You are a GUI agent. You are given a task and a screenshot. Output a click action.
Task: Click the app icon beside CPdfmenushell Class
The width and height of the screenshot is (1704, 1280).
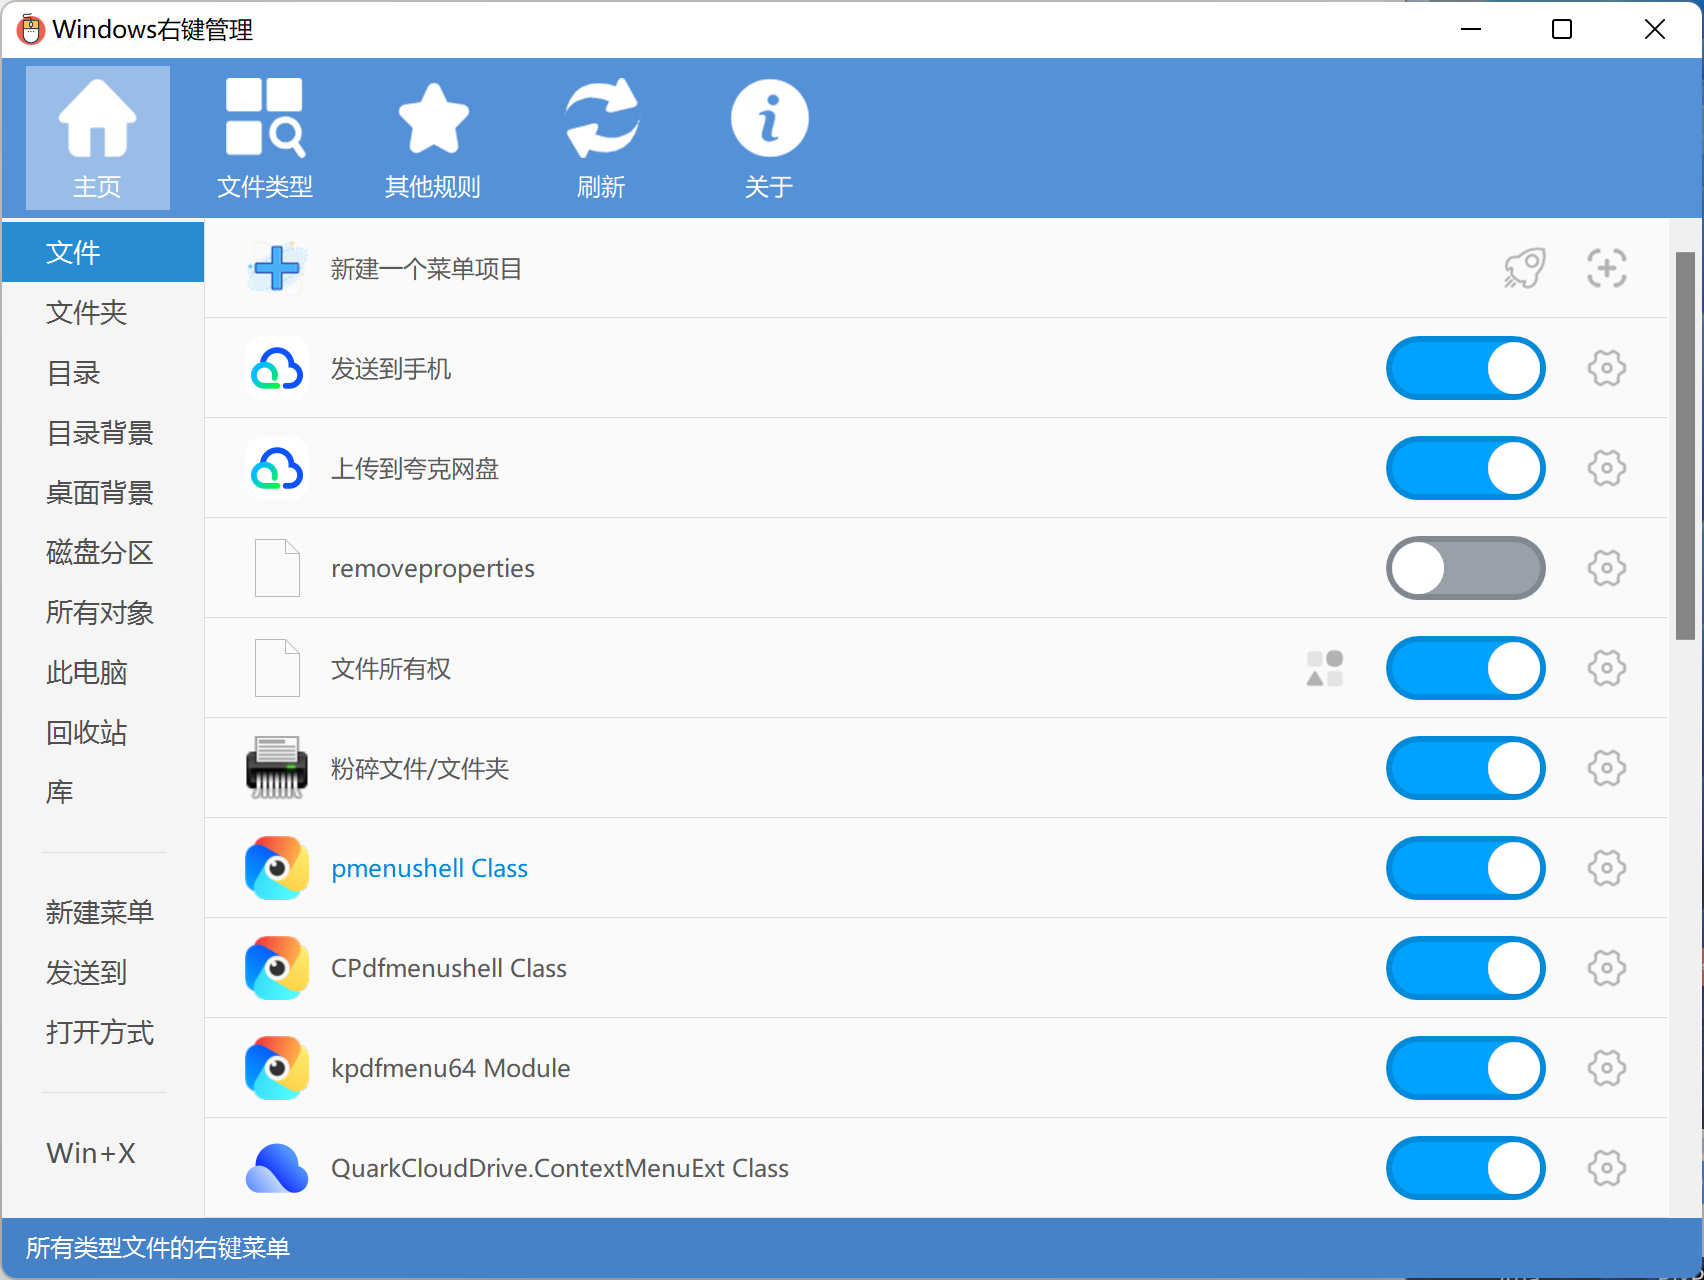coord(277,968)
